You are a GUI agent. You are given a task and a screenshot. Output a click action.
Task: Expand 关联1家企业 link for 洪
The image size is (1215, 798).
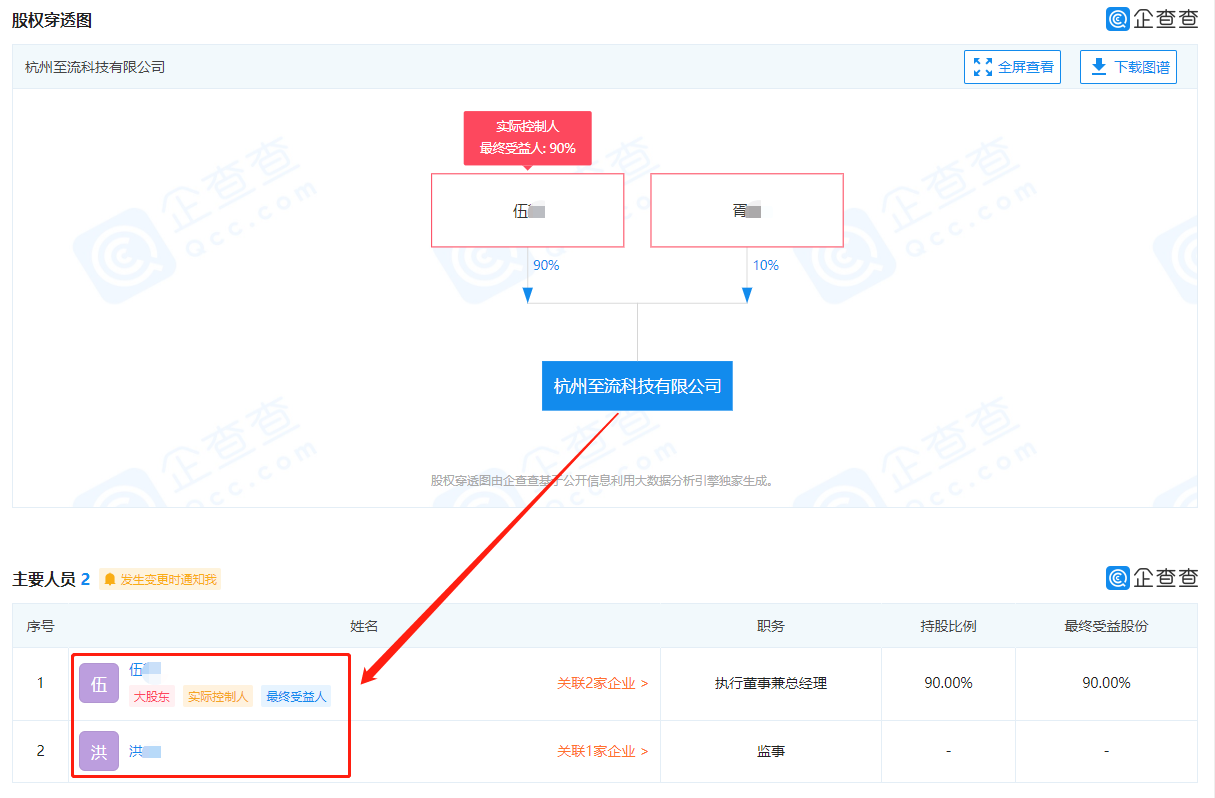[602, 751]
